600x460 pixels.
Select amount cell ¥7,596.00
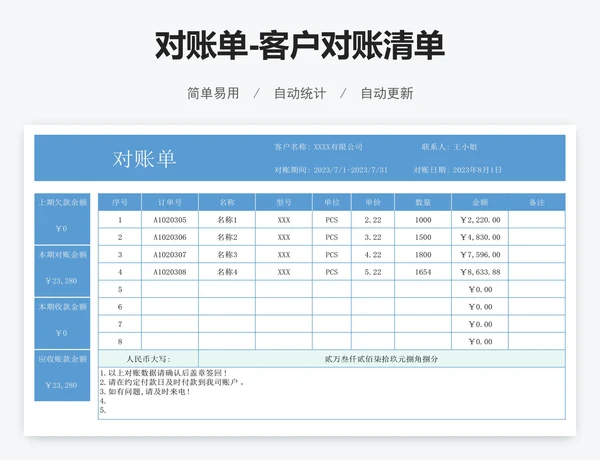pyautogui.click(x=480, y=255)
